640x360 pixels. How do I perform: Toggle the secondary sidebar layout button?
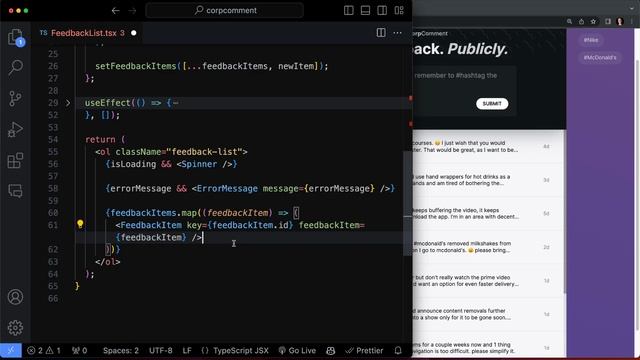(382, 11)
